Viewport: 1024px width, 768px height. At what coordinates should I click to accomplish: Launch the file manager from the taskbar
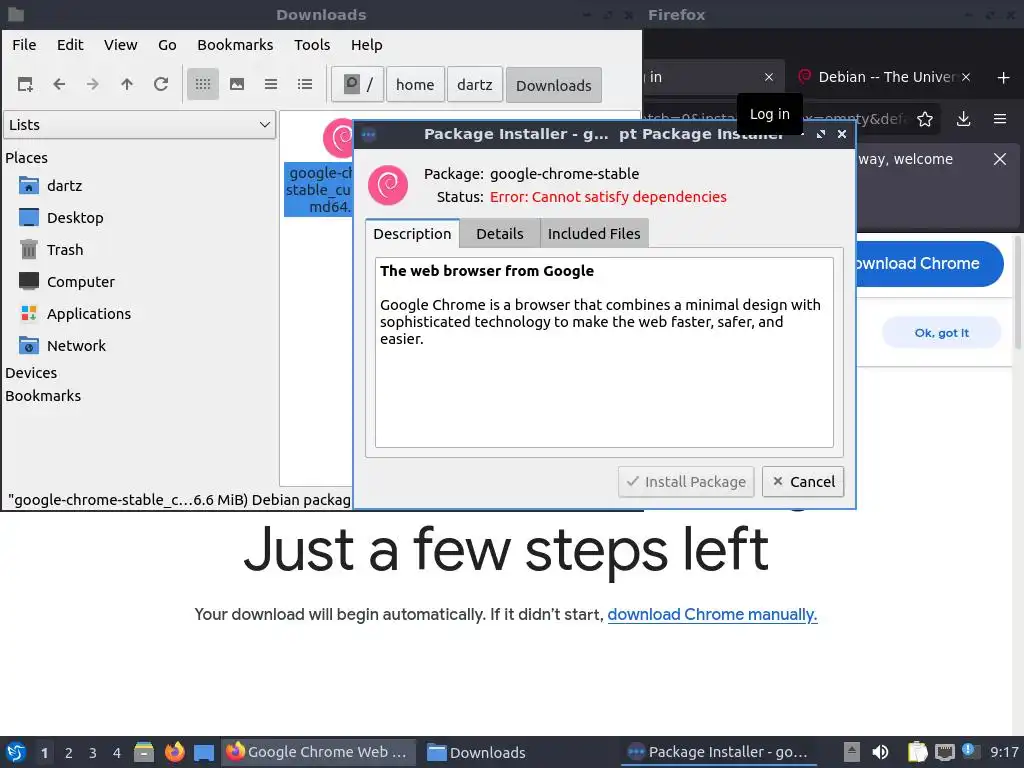[144, 752]
